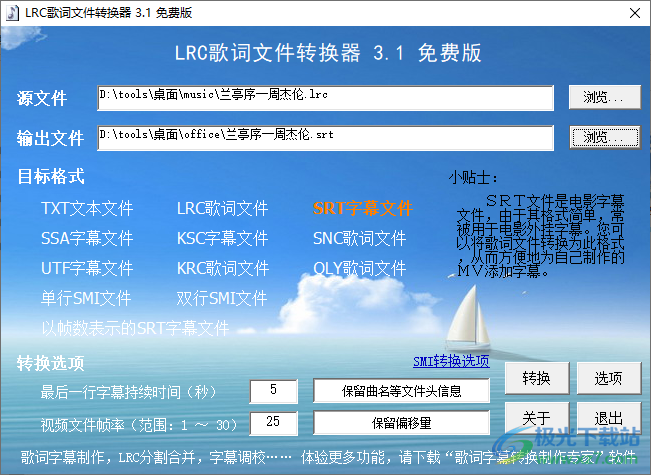Focus the output file path field

click(x=326, y=138)
